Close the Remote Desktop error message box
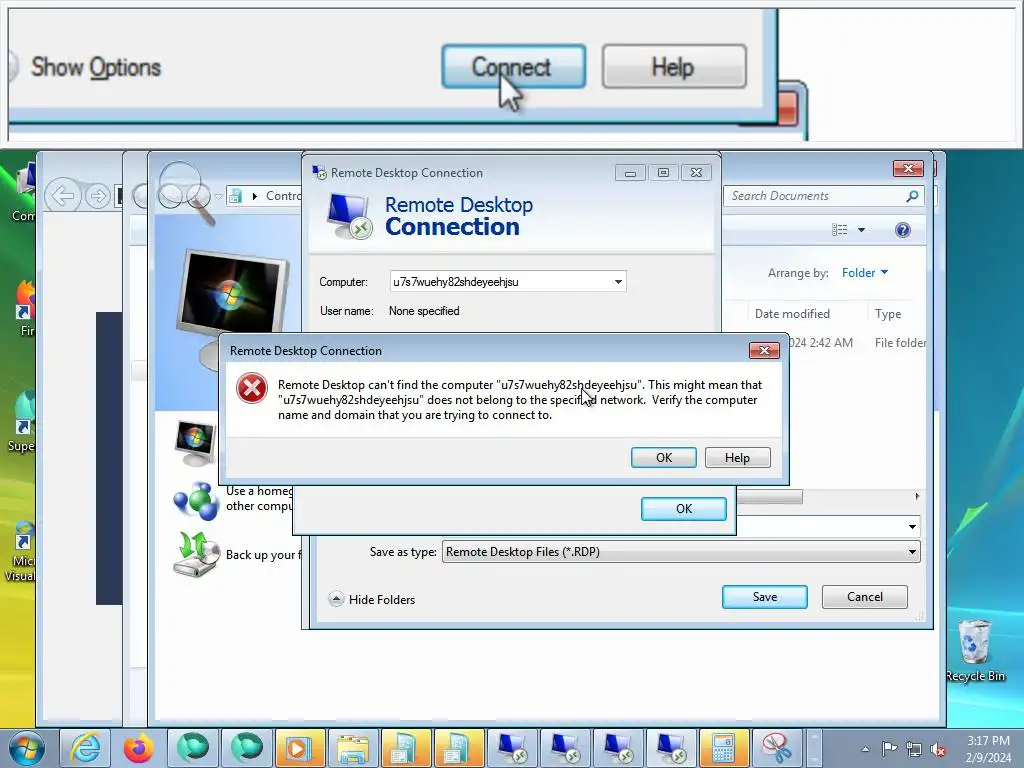The image size is (1024, 768). [x=764, y=351]
